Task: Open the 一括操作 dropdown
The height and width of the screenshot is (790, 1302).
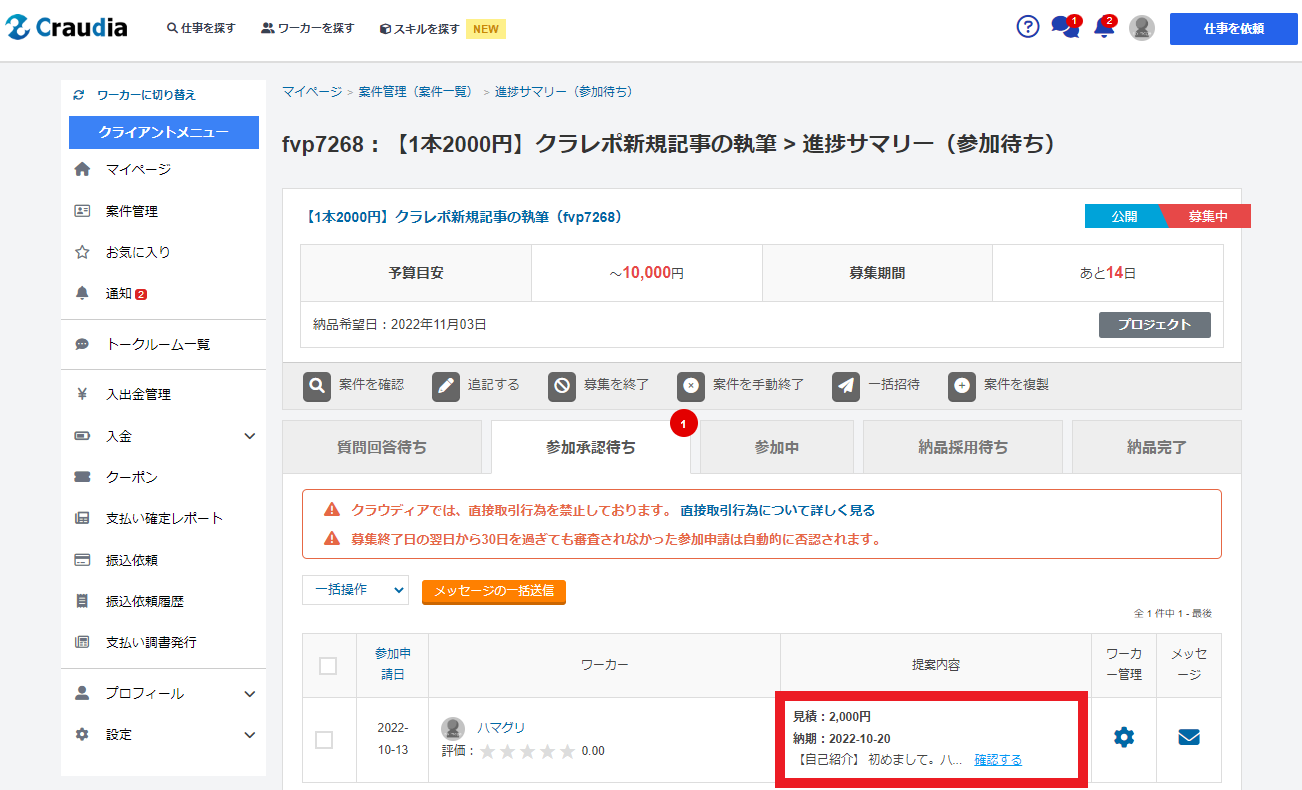Action: click(356, 590)
